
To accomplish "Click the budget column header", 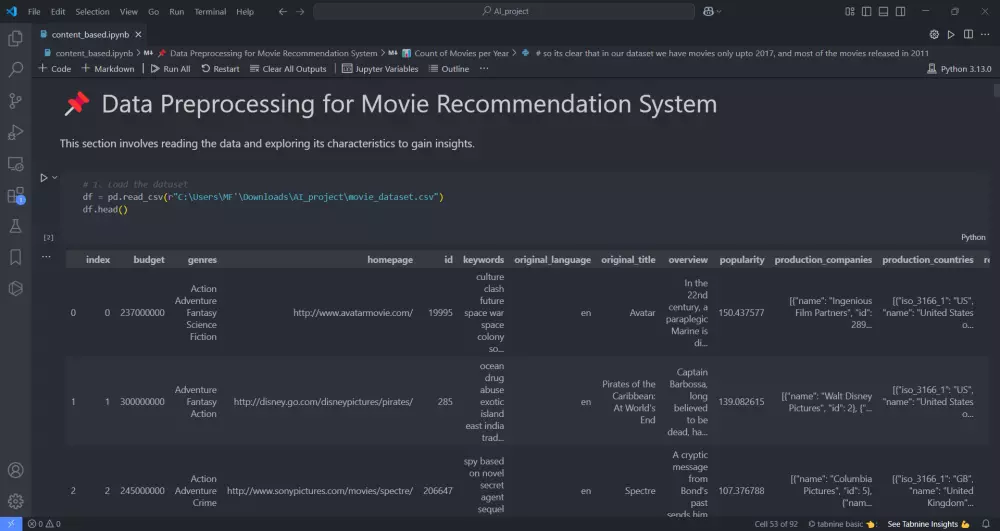I will click(x=149, y=260).
